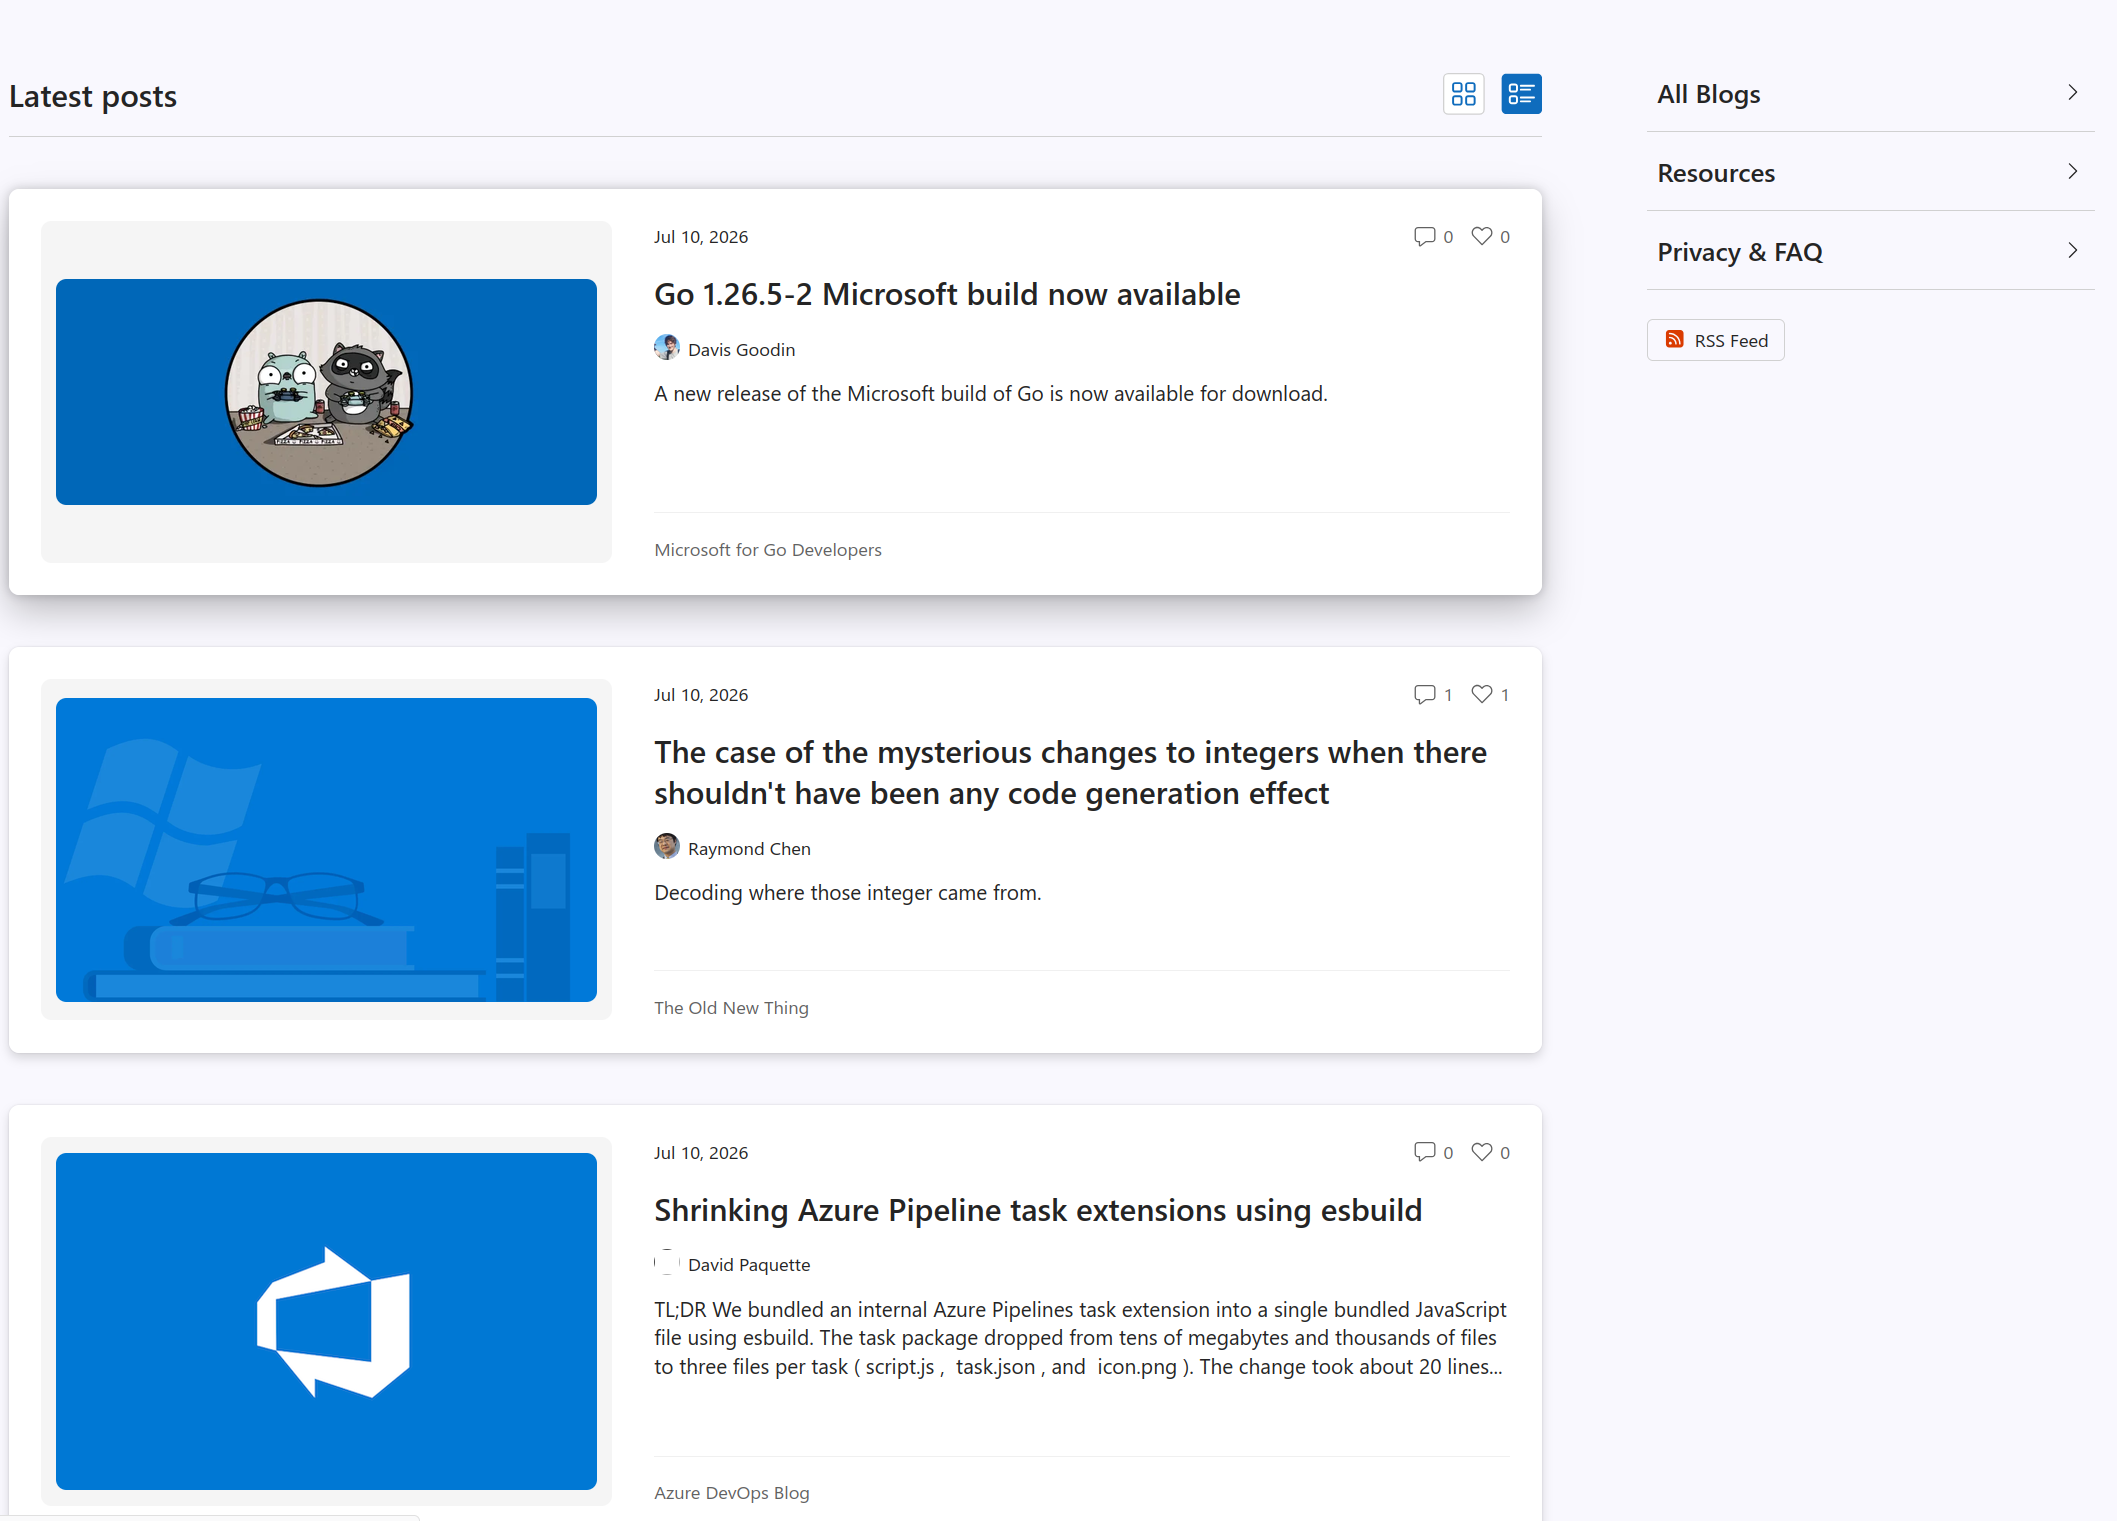2117x1521 pixels.
Task: Open Shrinking Azure Pipeline task extensions article
Action: tap(1037, 1210)
